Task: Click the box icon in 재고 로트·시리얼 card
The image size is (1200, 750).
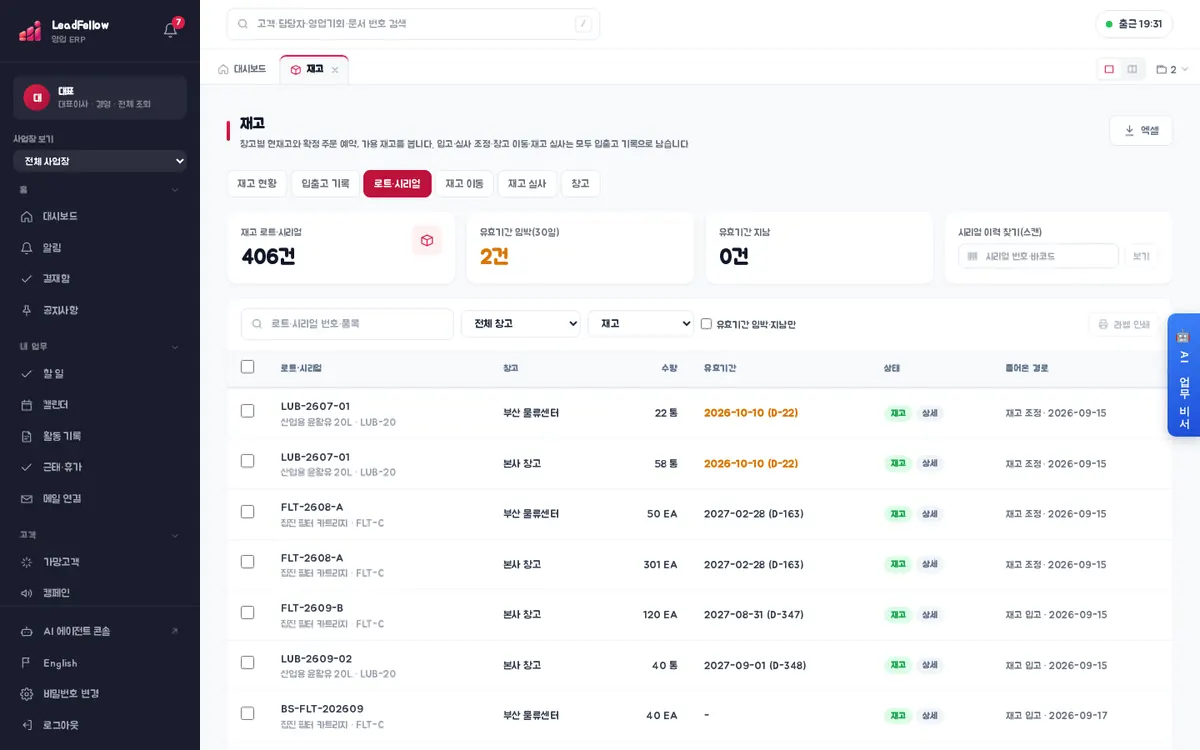Action: 427,240
